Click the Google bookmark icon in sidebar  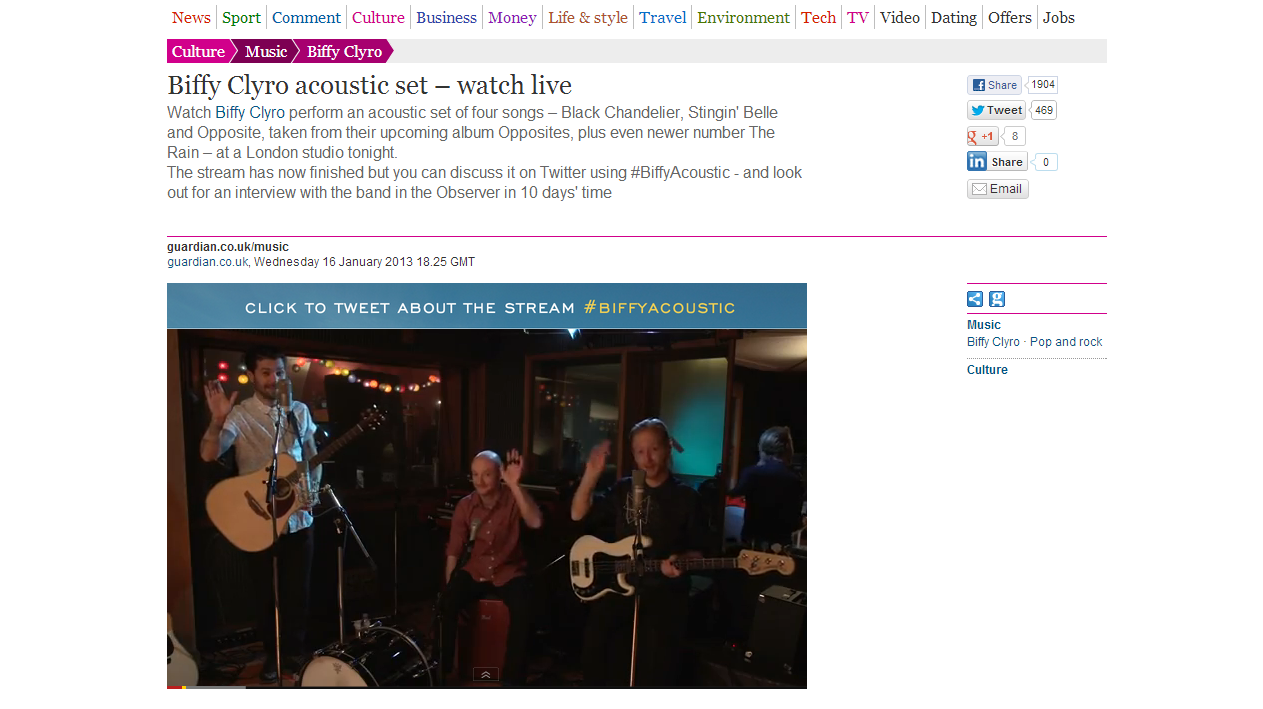click(997, 299)
